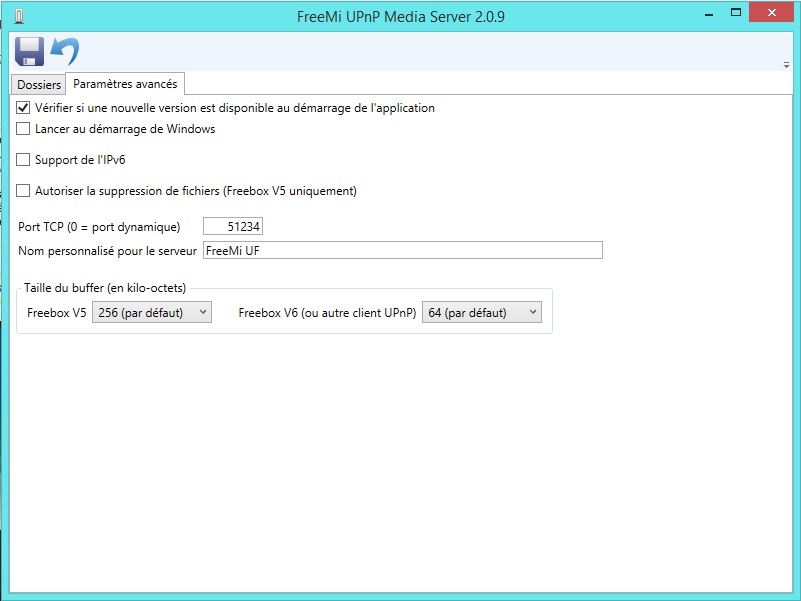Viewport: 801px width, 601px height.
Task: Open the Freebox V5 buffer size dropdown
Action: tap(152, 312)
